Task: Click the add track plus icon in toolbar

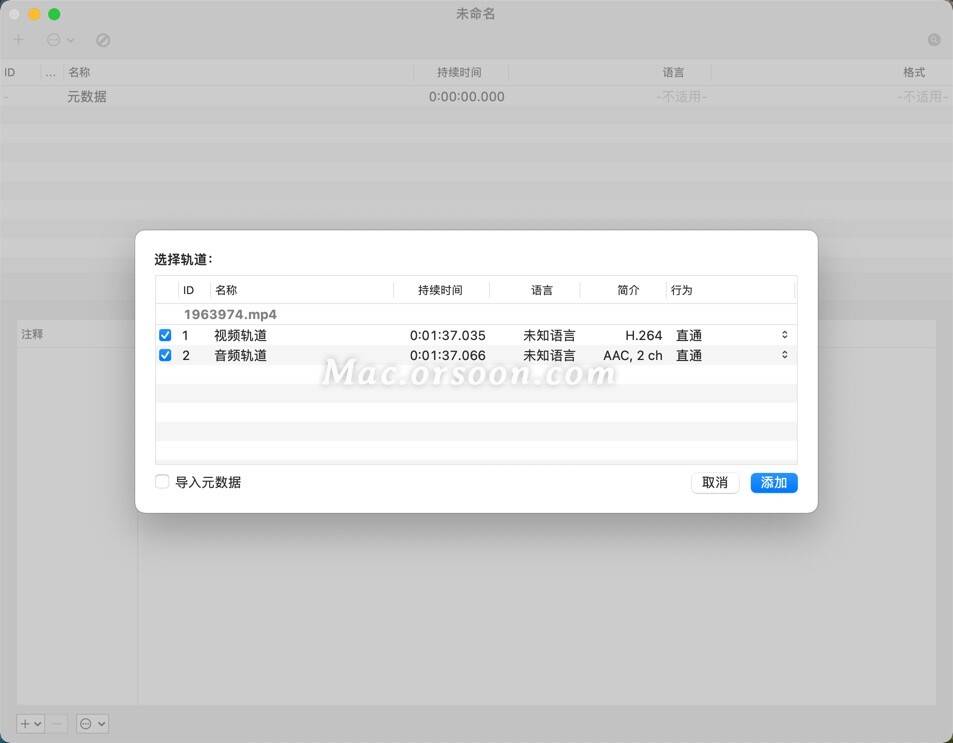Action: click(19, 40)
